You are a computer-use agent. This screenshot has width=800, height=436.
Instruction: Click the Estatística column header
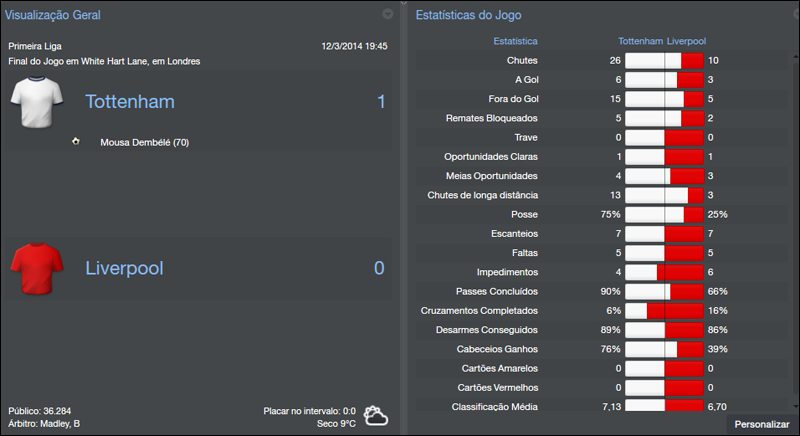(516, 42)
